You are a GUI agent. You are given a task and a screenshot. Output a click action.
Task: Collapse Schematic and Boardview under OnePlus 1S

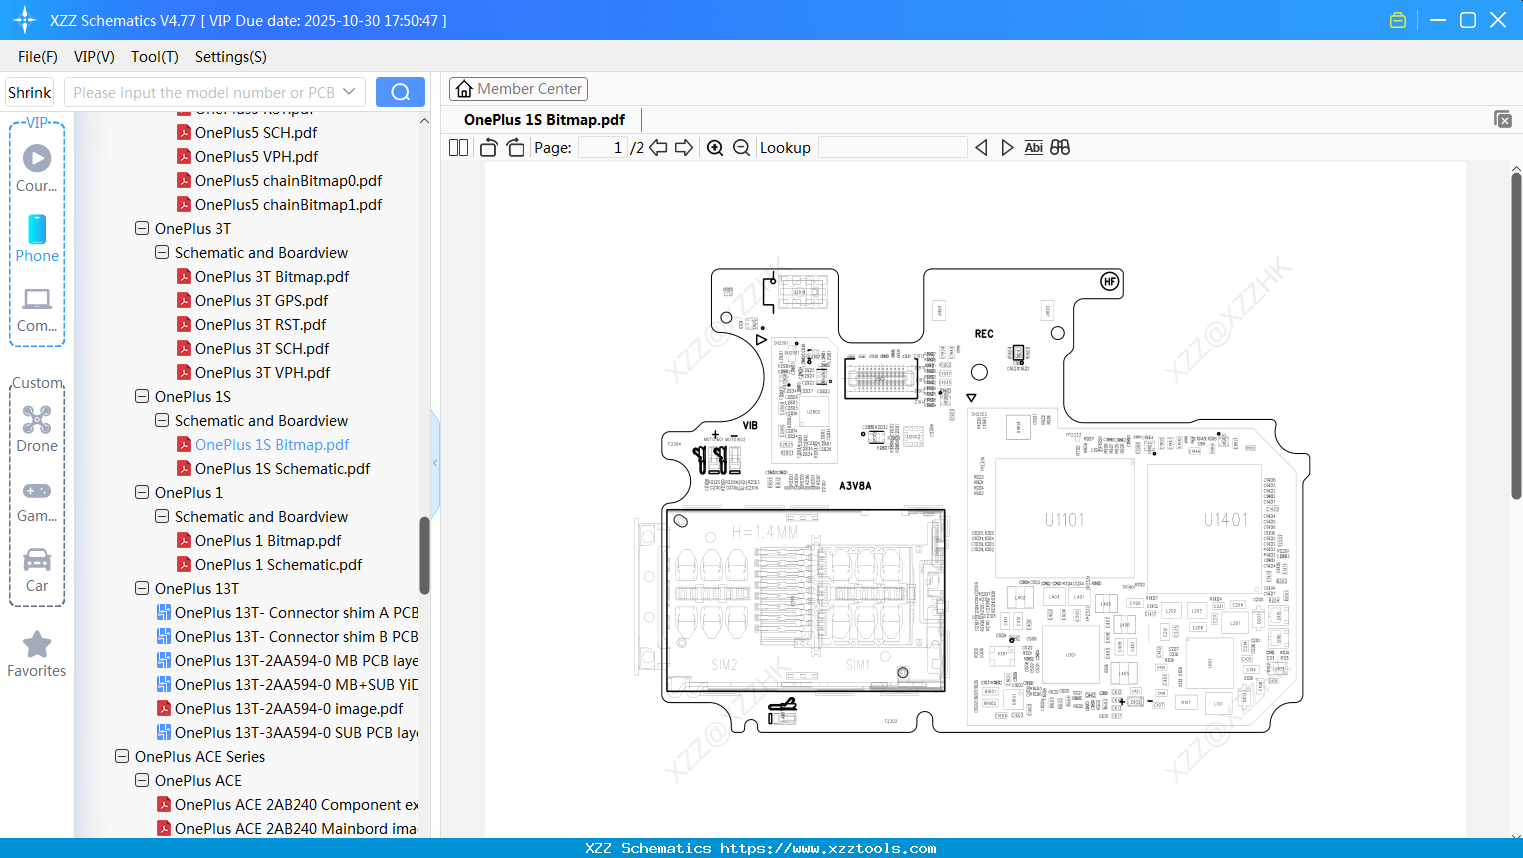click(162, 420)
